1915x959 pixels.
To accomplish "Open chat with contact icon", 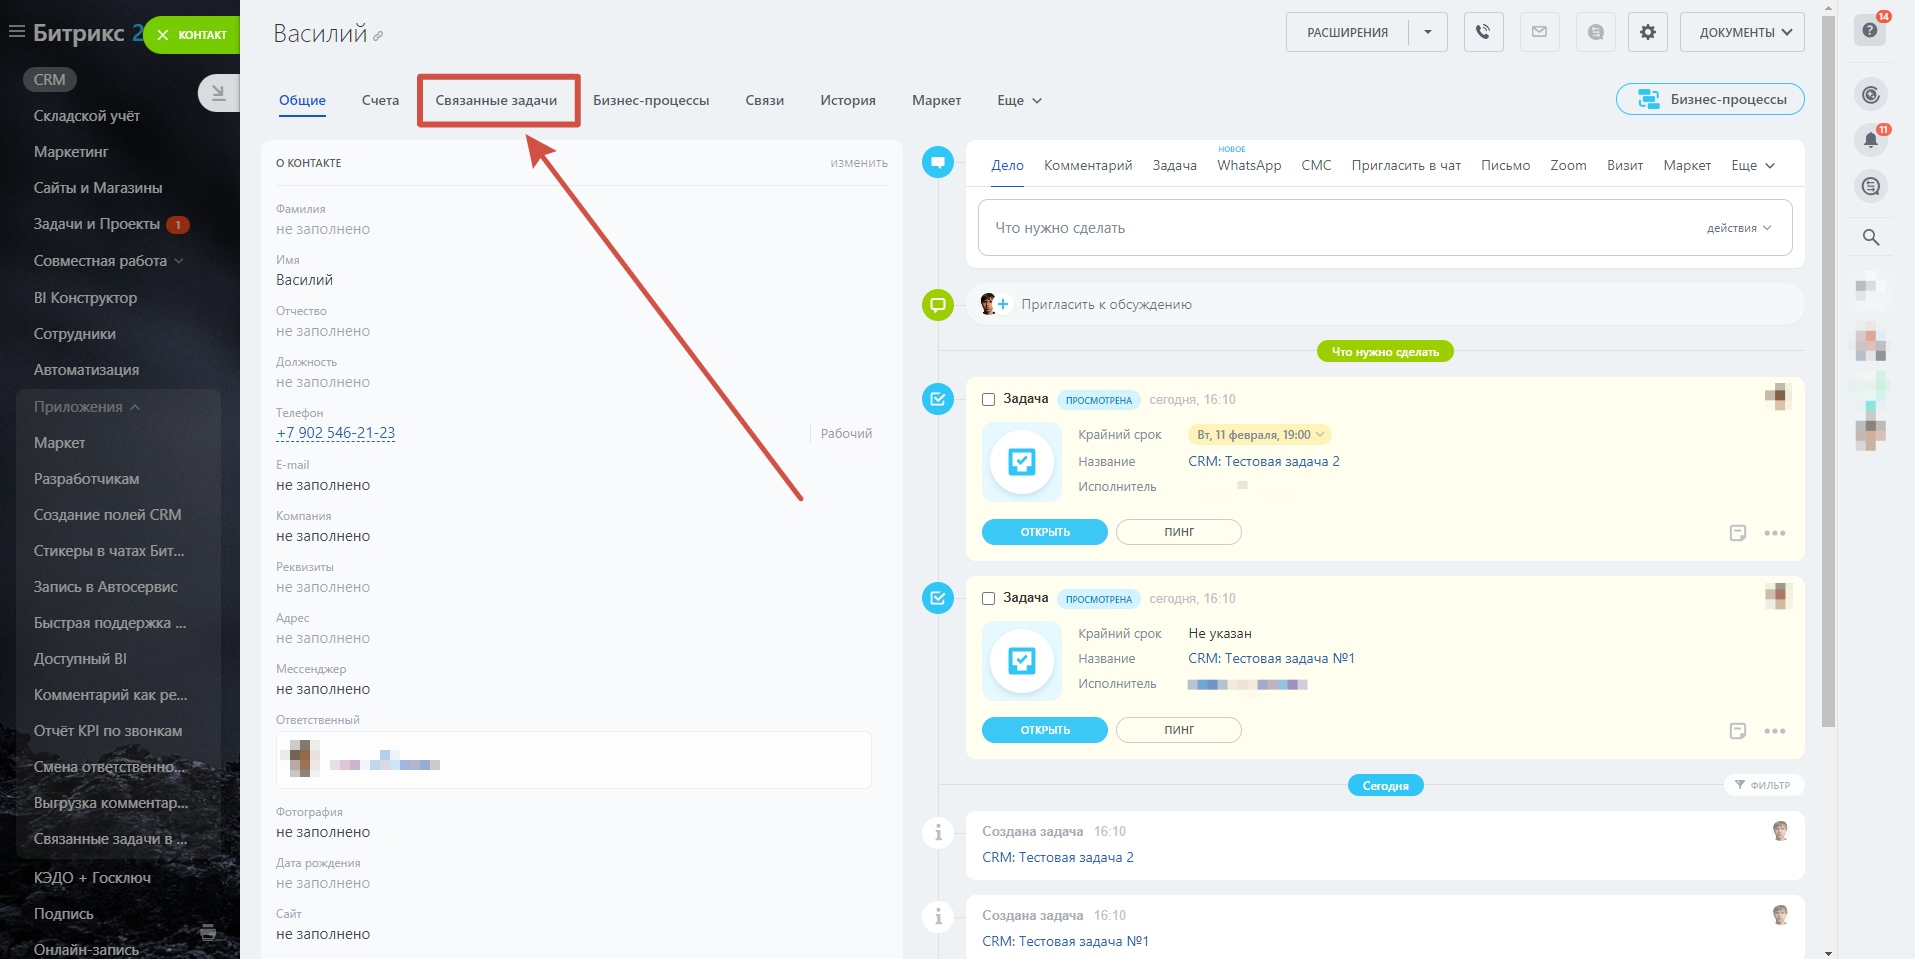I will coord(1595,32).
